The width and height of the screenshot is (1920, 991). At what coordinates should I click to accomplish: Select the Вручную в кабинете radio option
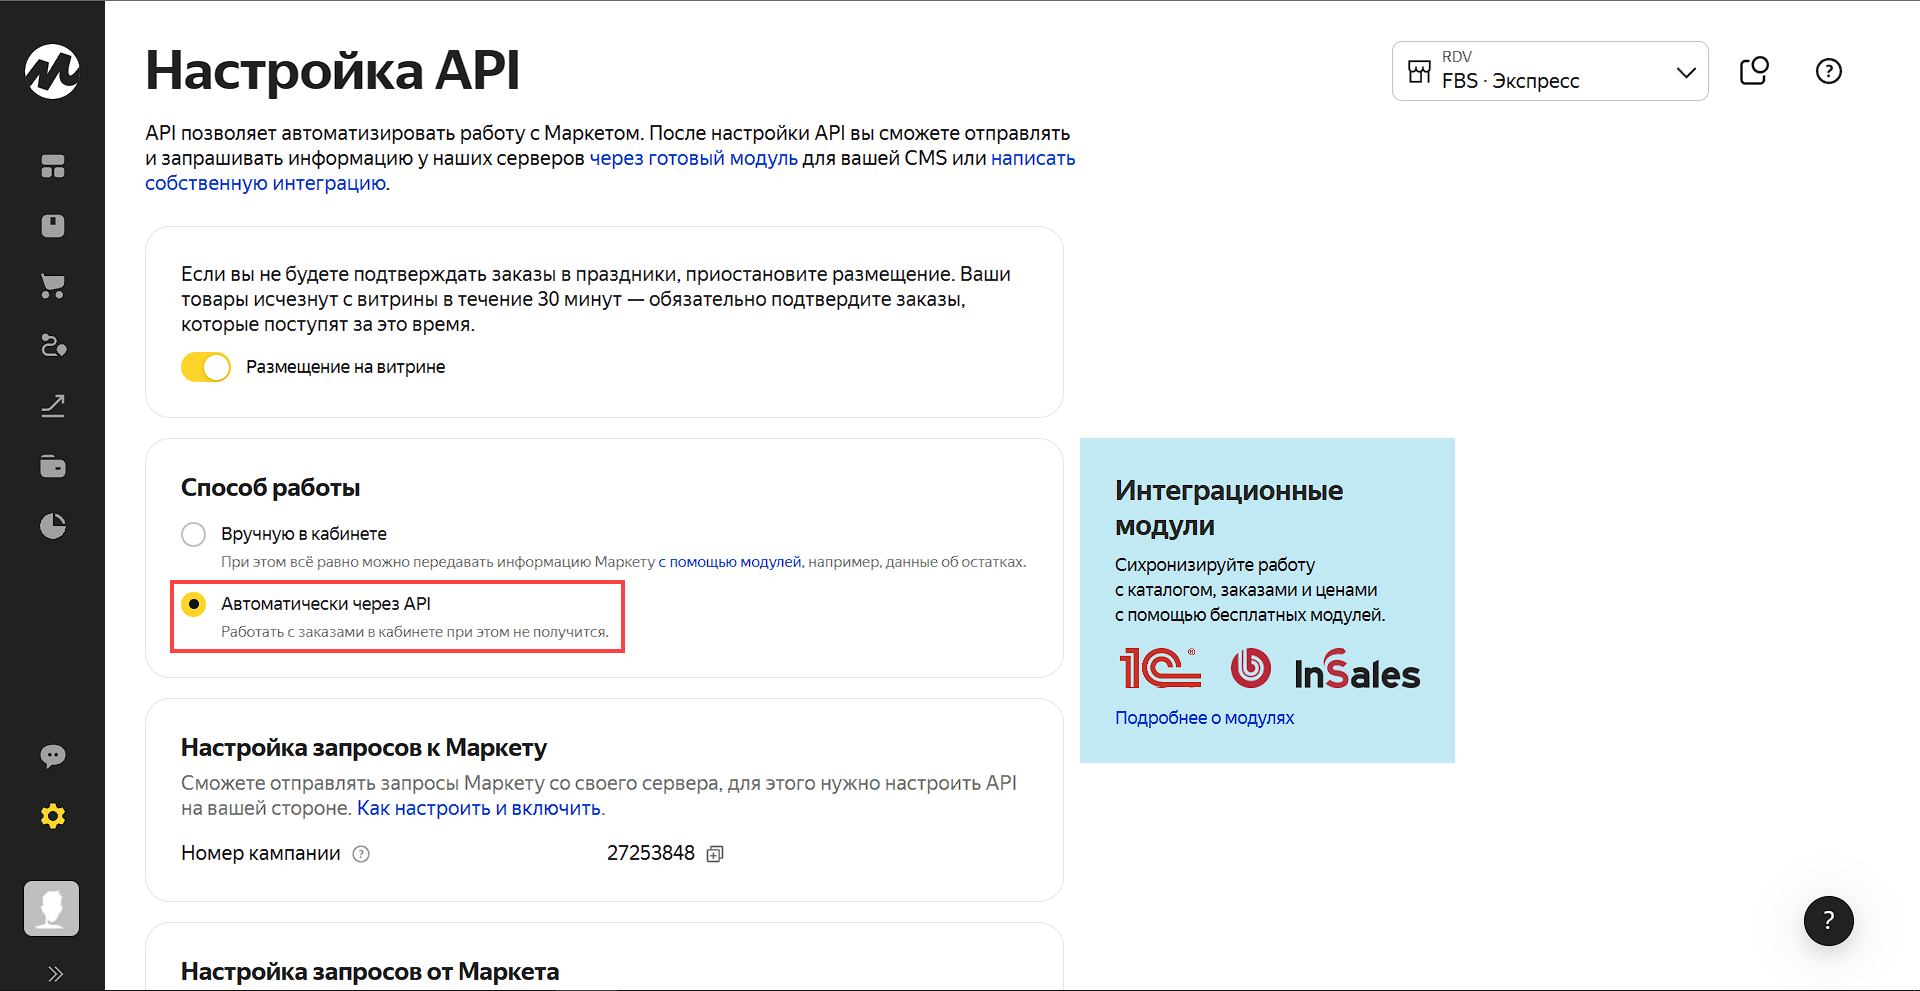click(x=194, y=534)
